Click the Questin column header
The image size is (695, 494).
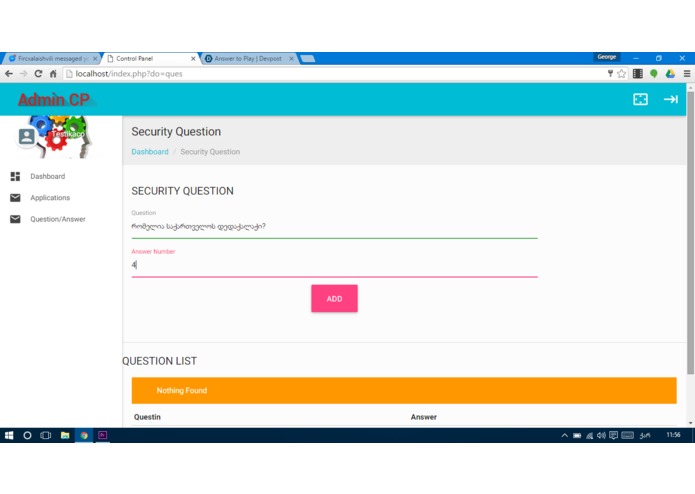pos(147,417)
